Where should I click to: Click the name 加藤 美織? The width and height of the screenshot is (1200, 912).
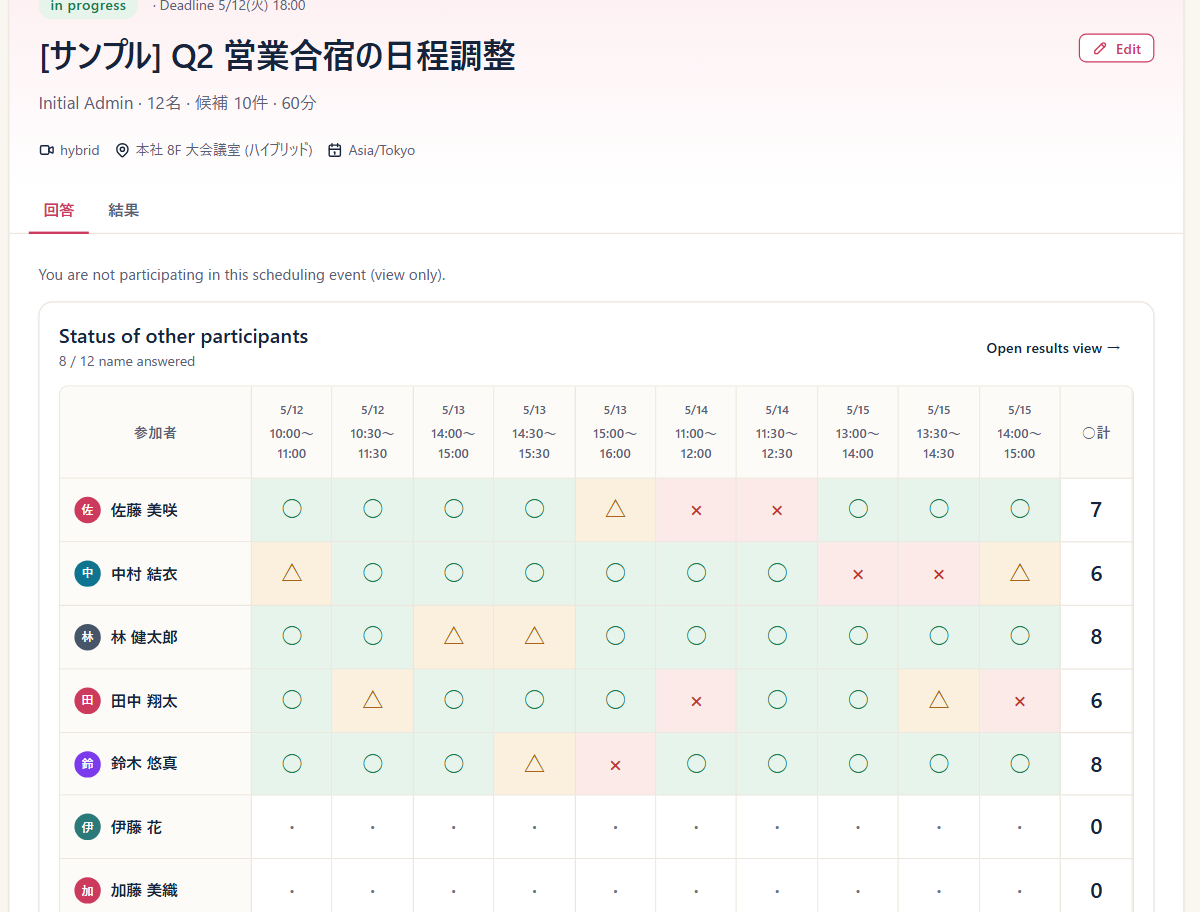click(x=144, y=890)
